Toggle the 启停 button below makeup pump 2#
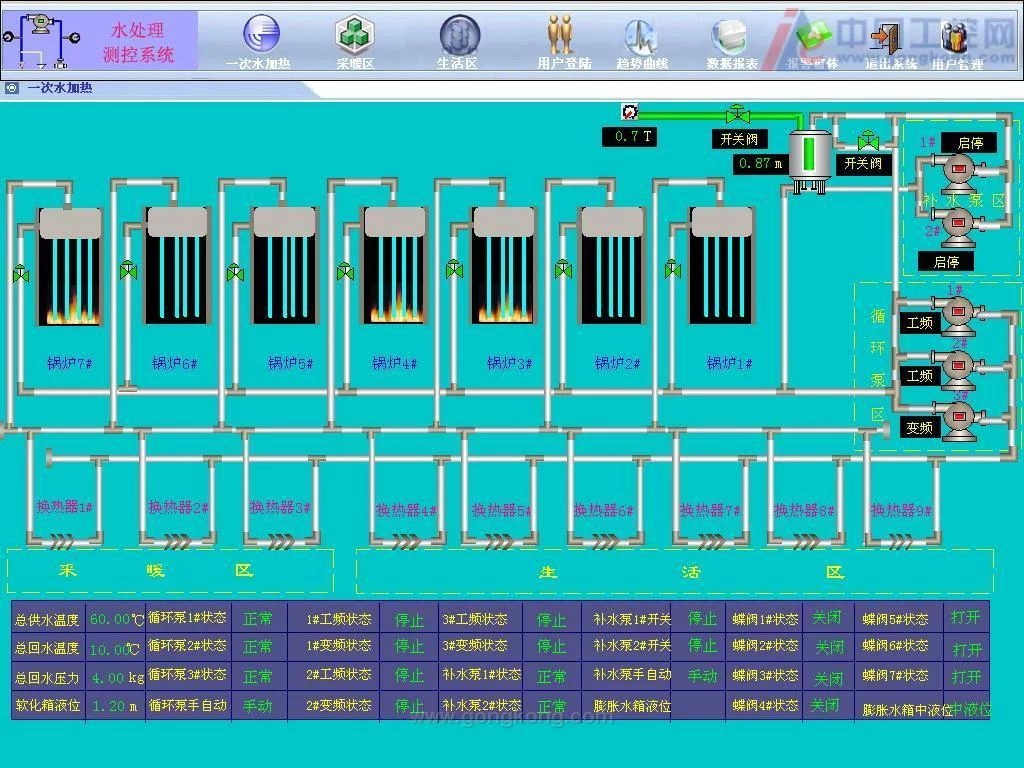Viewport: 1024px width, 768px height. click(946, 262)
